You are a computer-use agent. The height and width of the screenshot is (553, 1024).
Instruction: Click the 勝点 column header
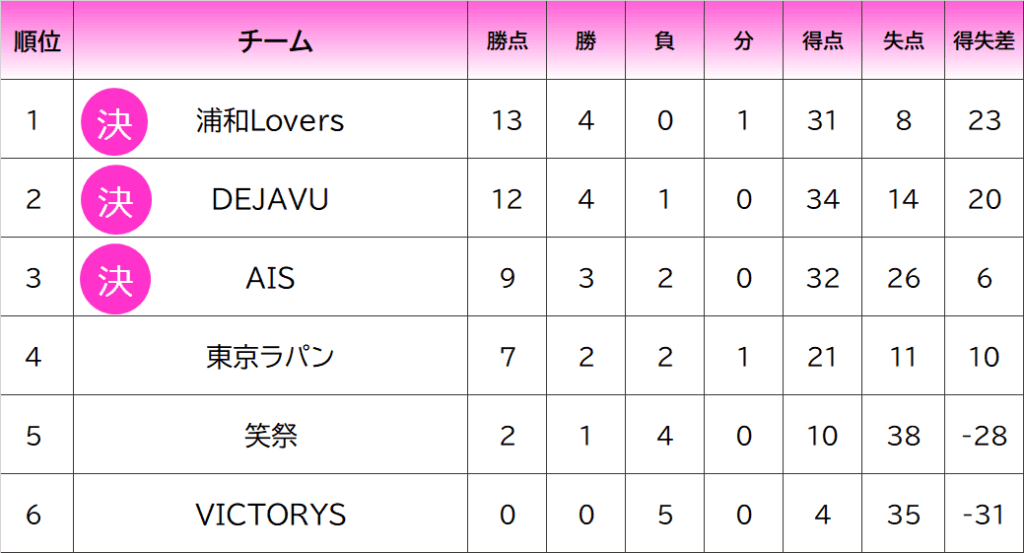coord(507,41)
